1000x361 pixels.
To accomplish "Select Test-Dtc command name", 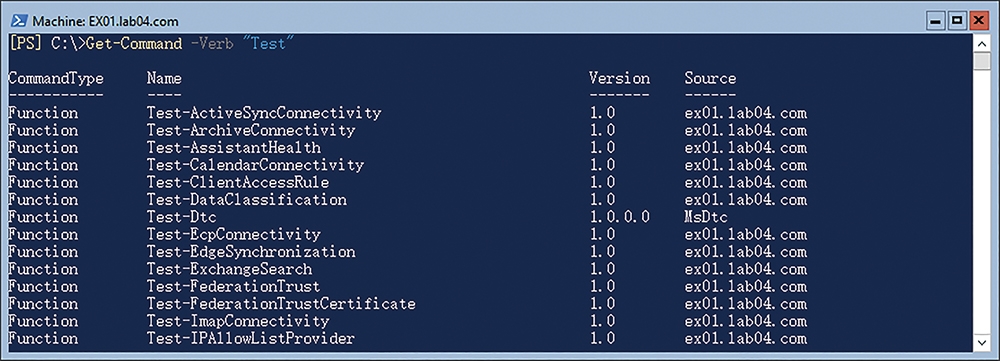I will pyautogui.click(x=181, y=217).
